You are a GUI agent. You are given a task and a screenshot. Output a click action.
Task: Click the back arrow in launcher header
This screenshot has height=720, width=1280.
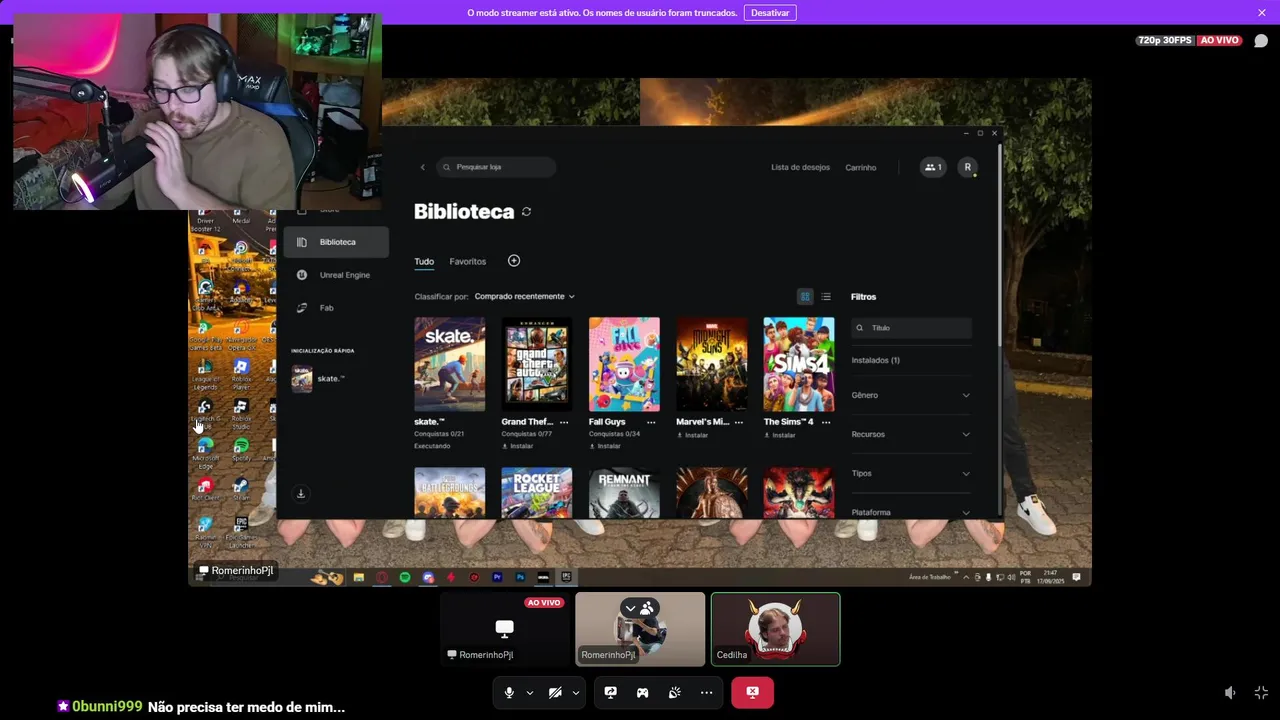tap(422, 167)
